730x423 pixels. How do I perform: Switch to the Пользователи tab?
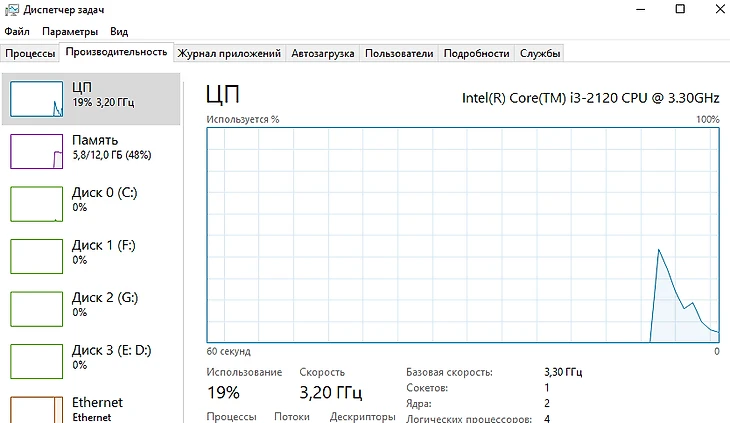click(399, 53)
